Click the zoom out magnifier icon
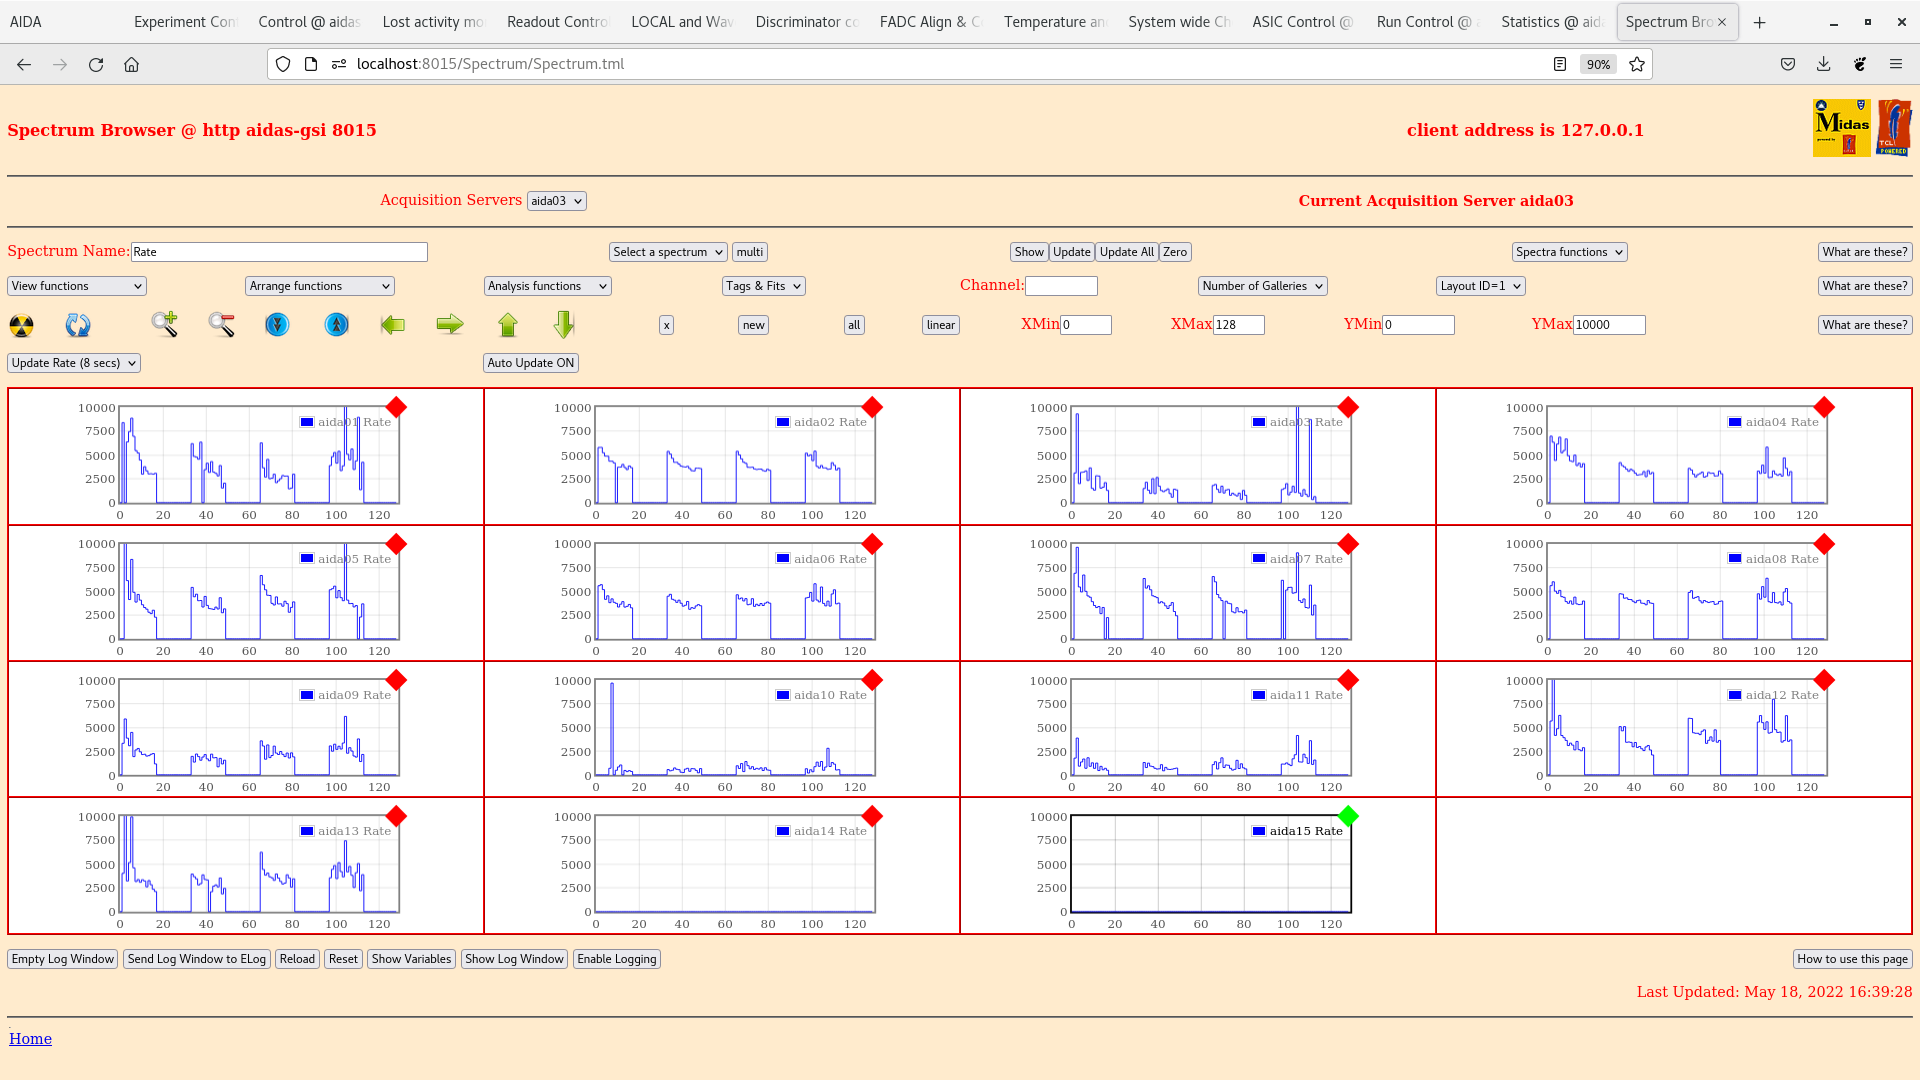Screen dimensions: 1920x1080 coord(222,324)
